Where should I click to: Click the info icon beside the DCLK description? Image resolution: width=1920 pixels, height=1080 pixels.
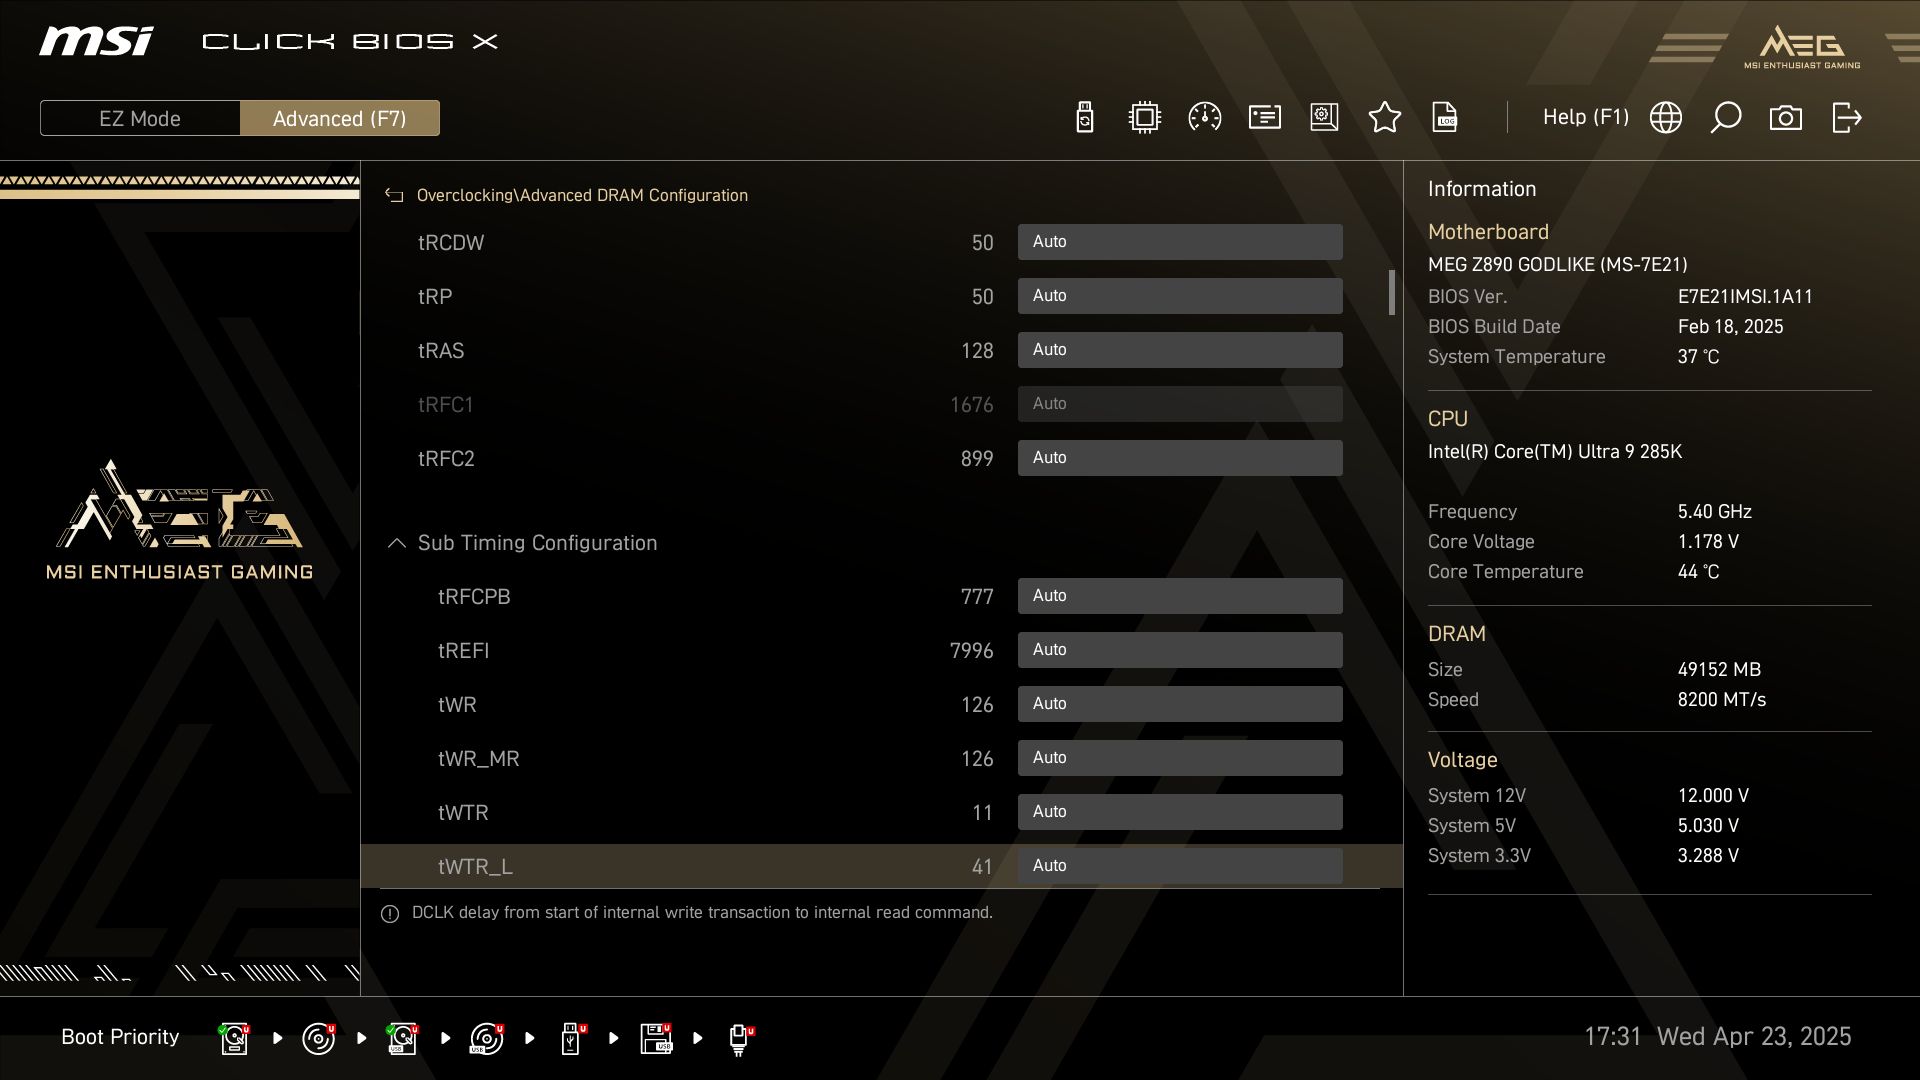tap(390, 914)
